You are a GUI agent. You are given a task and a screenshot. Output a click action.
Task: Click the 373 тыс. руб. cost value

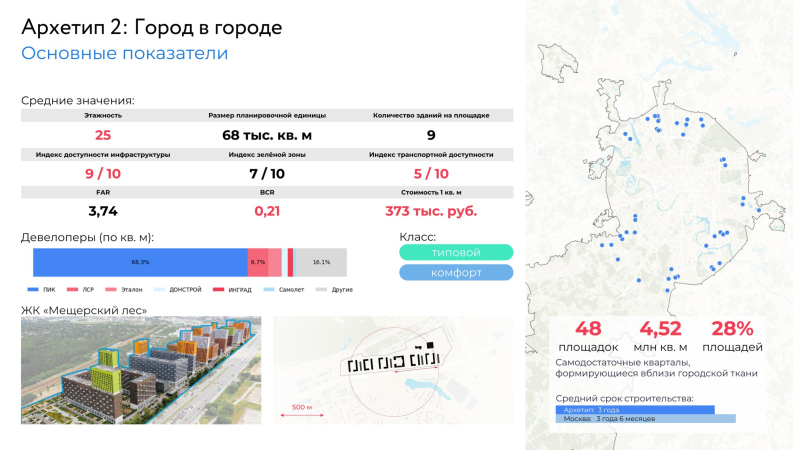(x=431, y=211)
